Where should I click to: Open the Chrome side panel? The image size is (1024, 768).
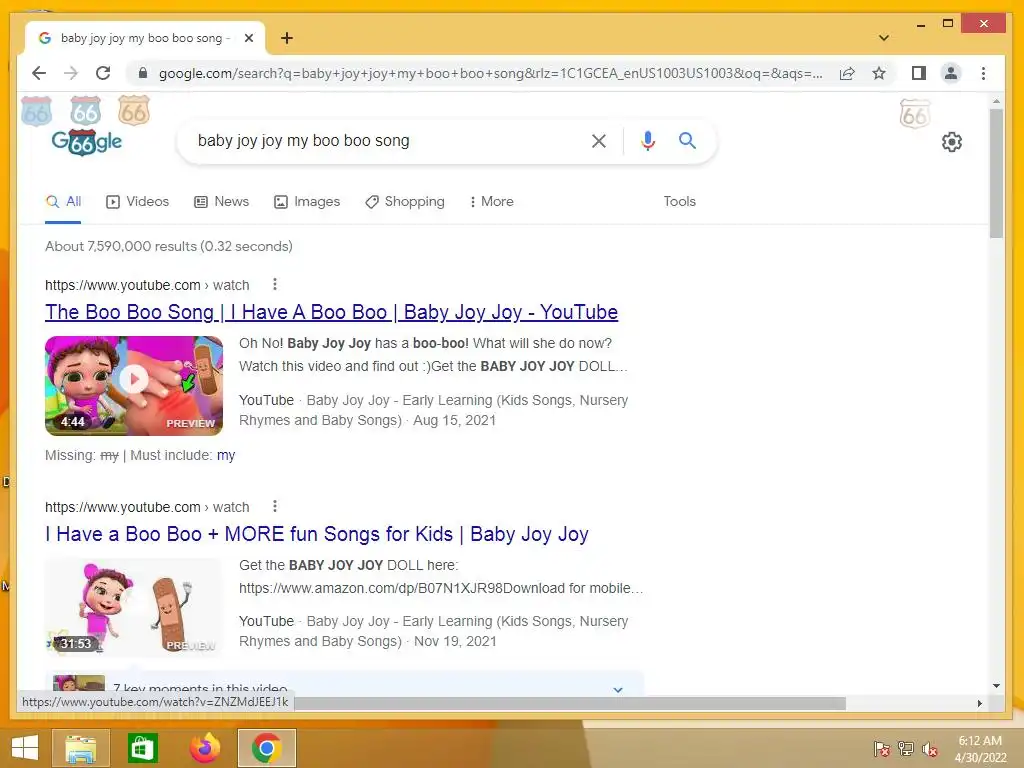919,73
